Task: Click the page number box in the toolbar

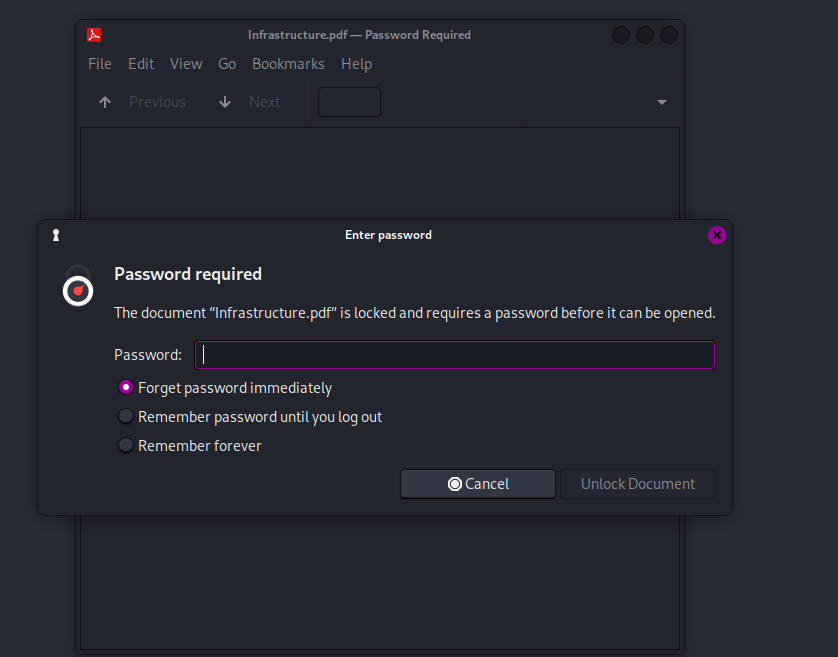Action: (x=350, y=102)
